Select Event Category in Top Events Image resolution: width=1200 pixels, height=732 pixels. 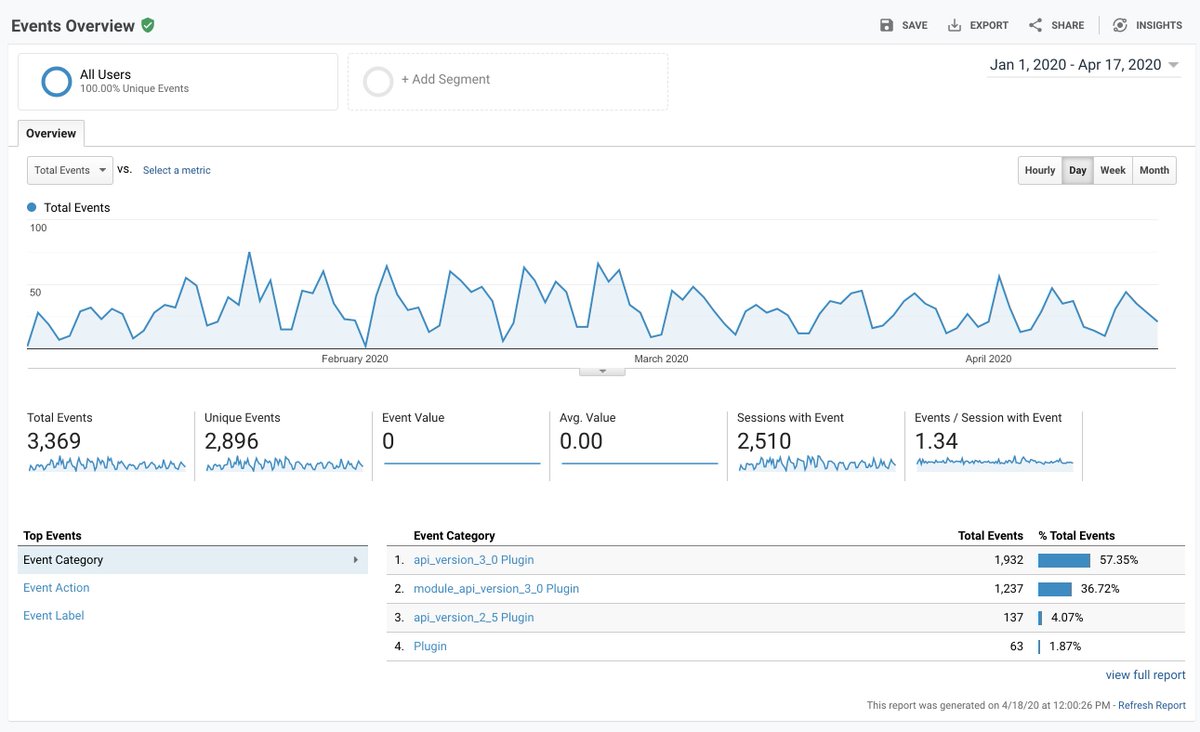[x=193, y=560]
